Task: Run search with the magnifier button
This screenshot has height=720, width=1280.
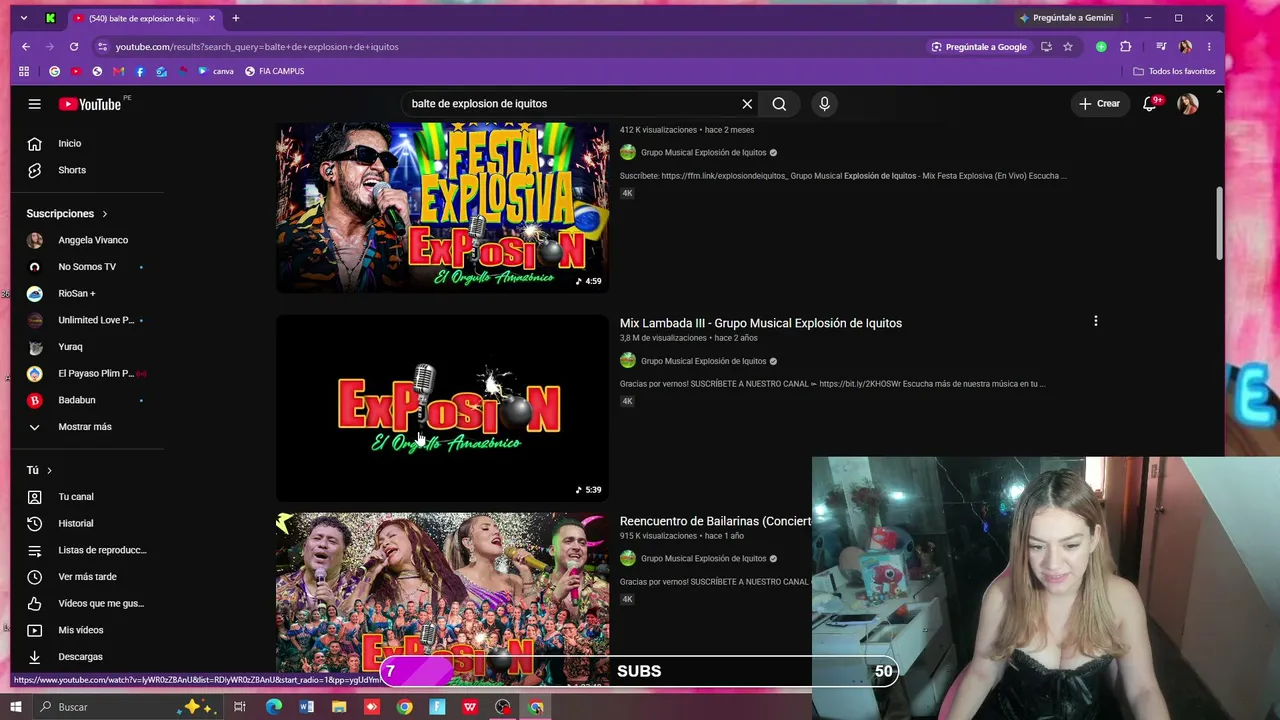Action: [x=779, y=104]
